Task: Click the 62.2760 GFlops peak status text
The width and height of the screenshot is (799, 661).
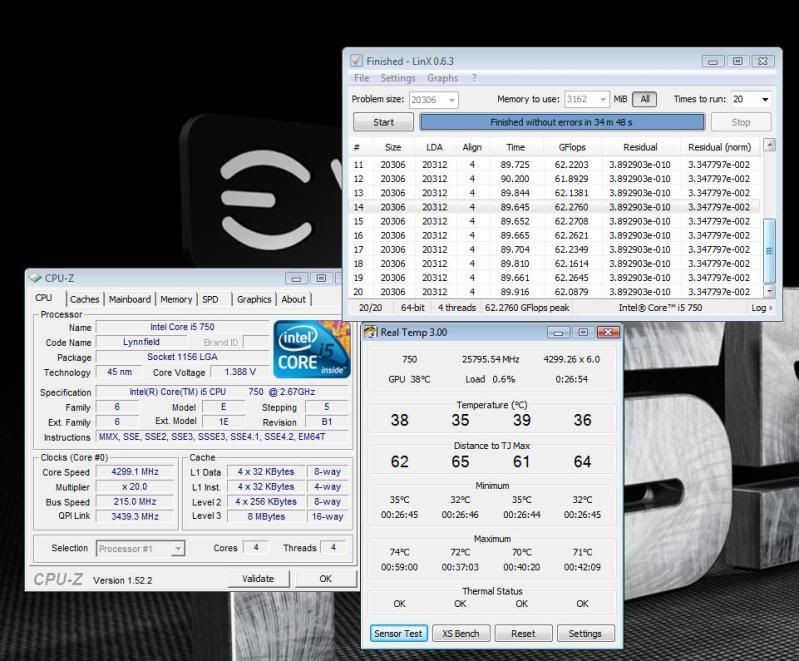Action: (x=527, y=308)
